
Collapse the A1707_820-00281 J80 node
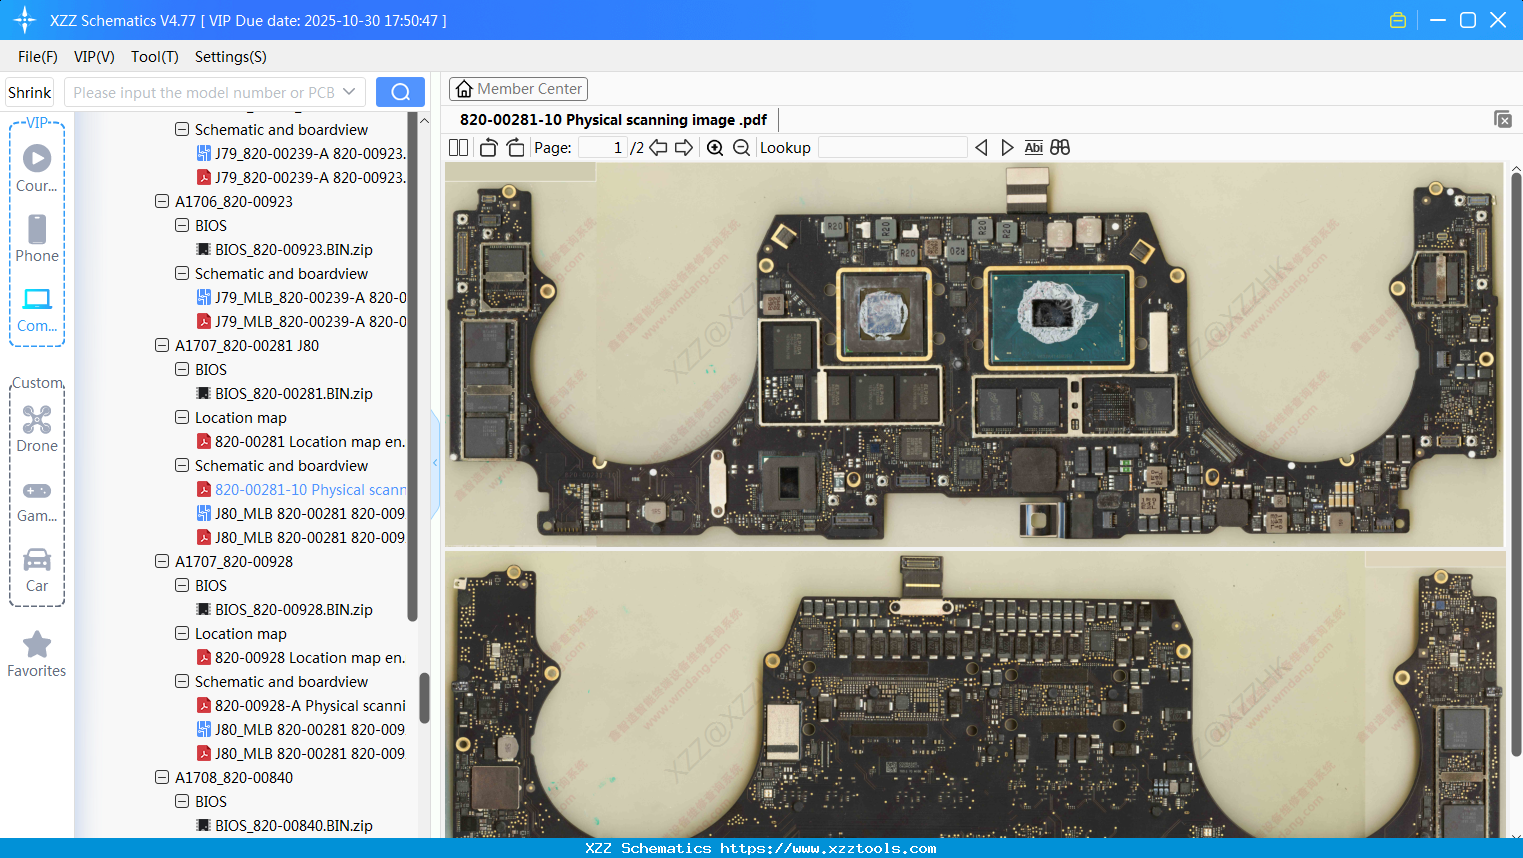coord(162,345)
